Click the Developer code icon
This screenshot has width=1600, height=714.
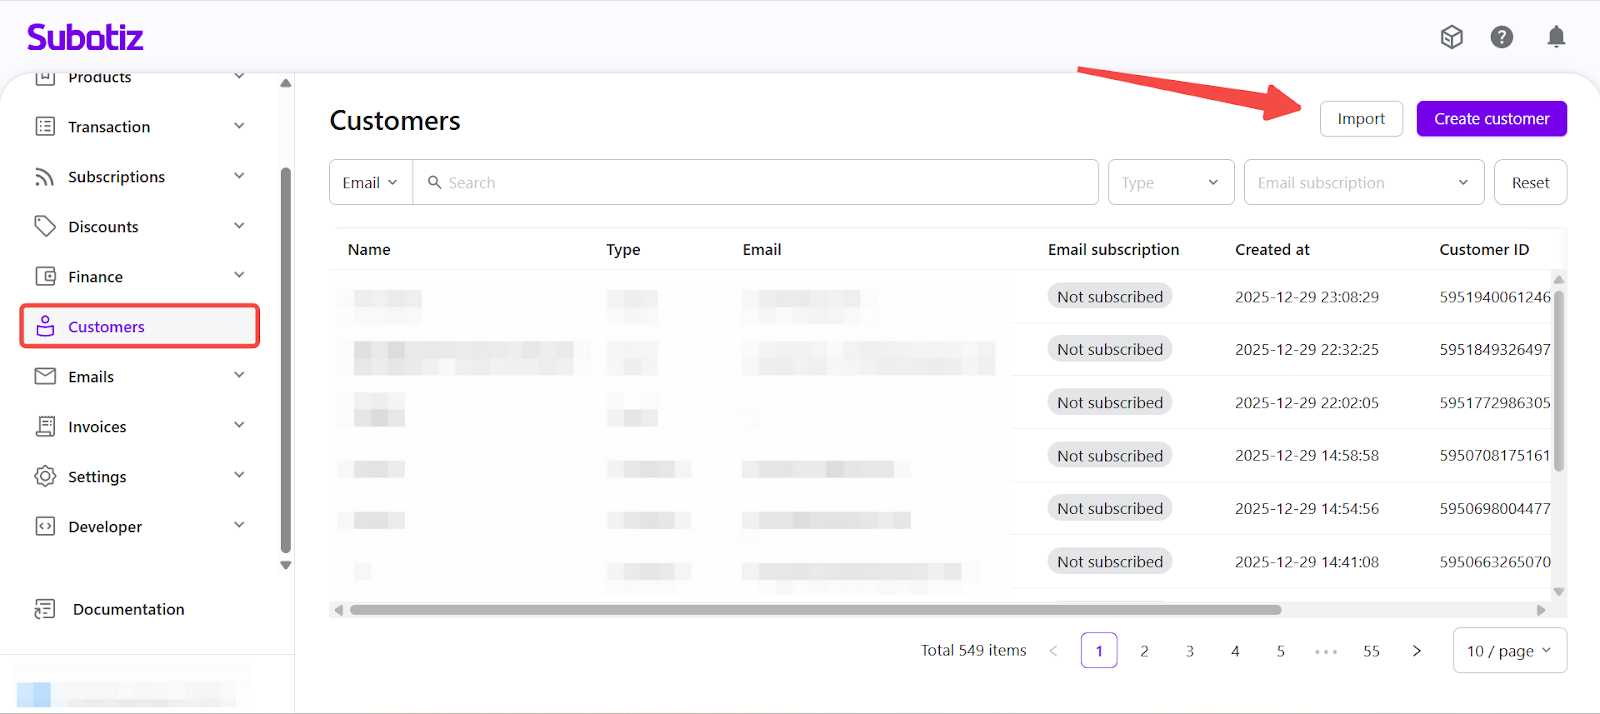click(x=45, y=526)
